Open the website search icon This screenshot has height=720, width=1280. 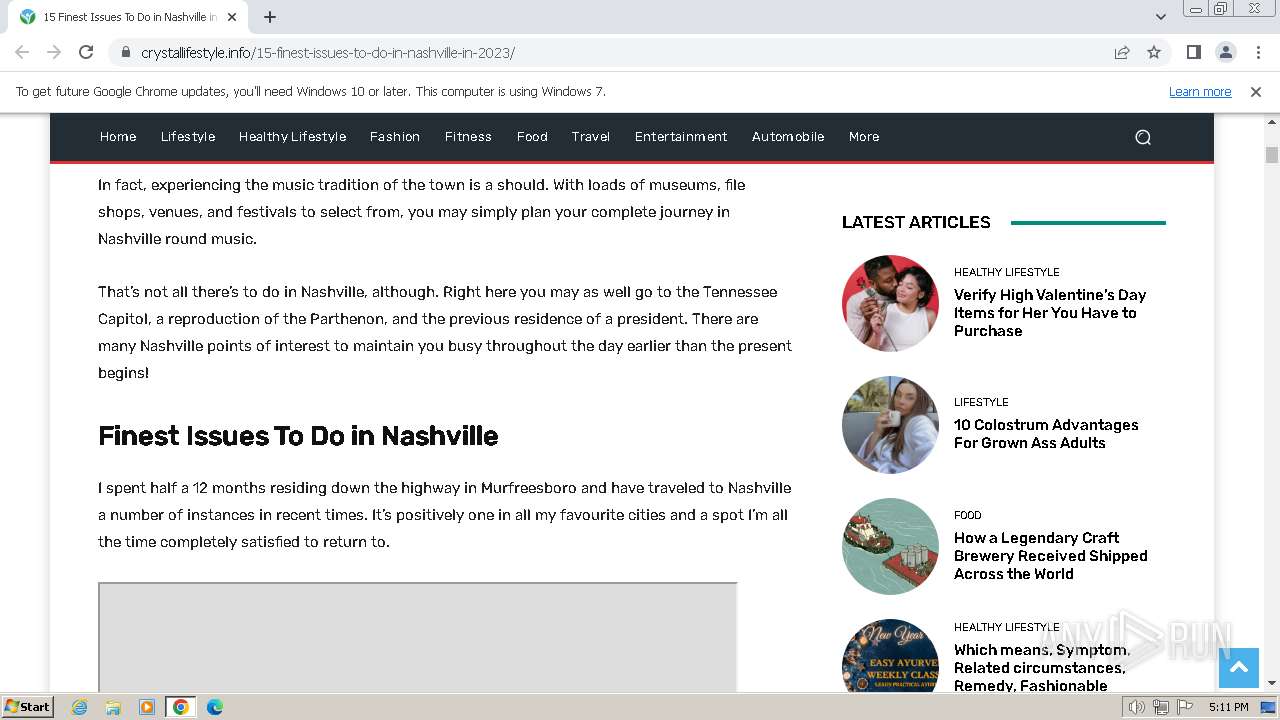pyautogui.click(x=1143, y=137)
